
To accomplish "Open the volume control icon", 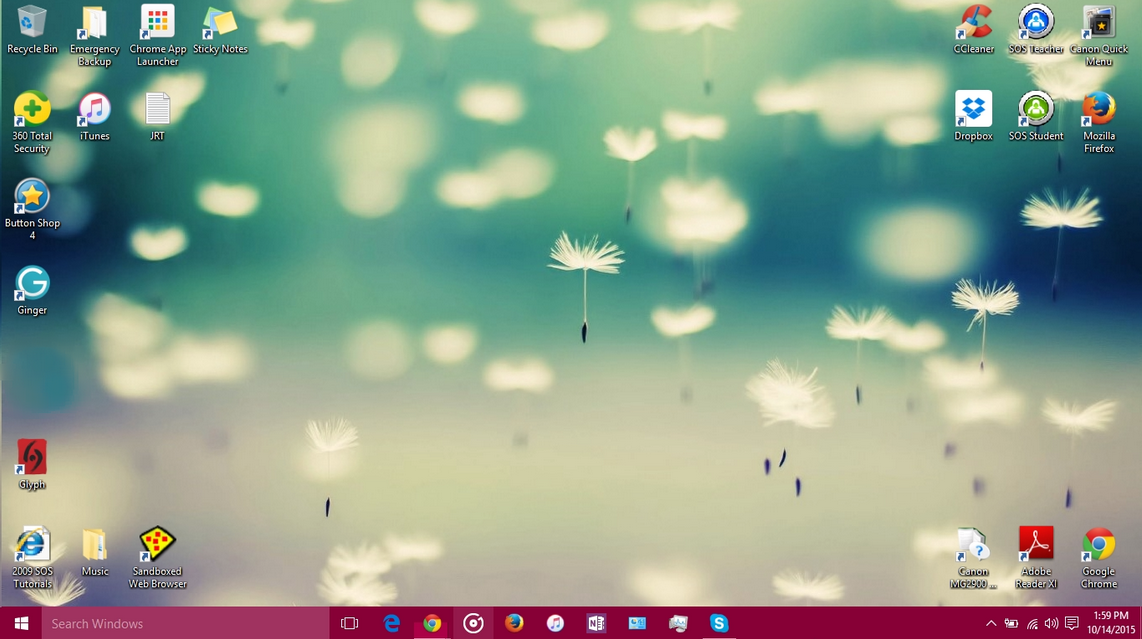I will [1051, 624].
